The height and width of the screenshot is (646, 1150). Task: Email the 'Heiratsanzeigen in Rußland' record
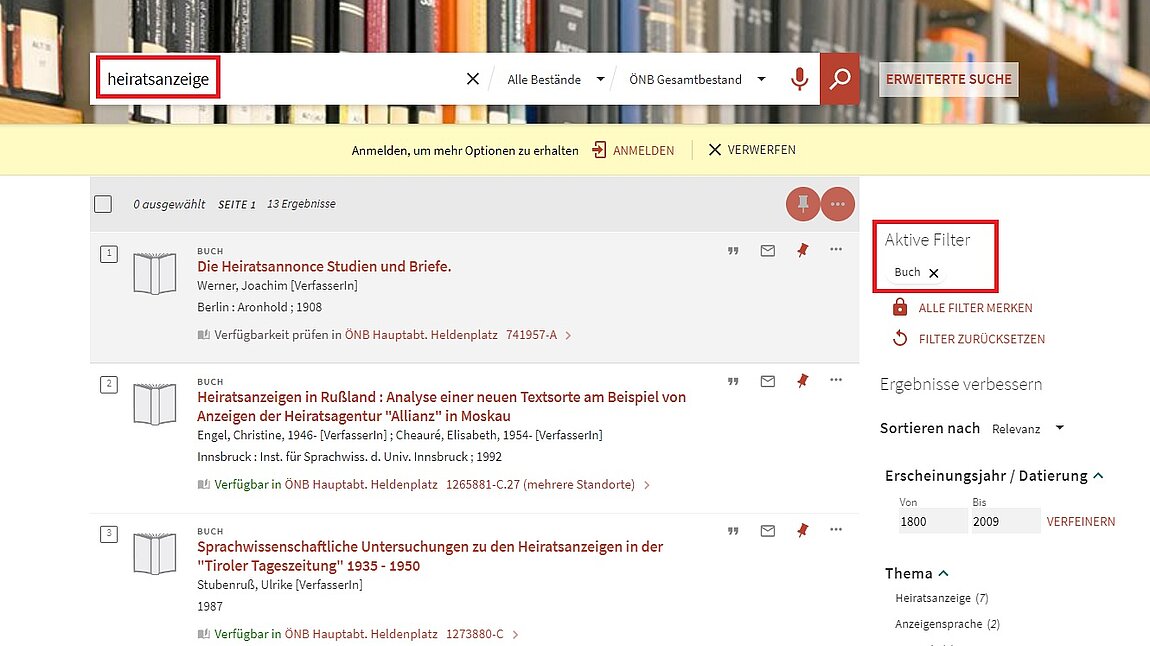[x=768, y=381]
